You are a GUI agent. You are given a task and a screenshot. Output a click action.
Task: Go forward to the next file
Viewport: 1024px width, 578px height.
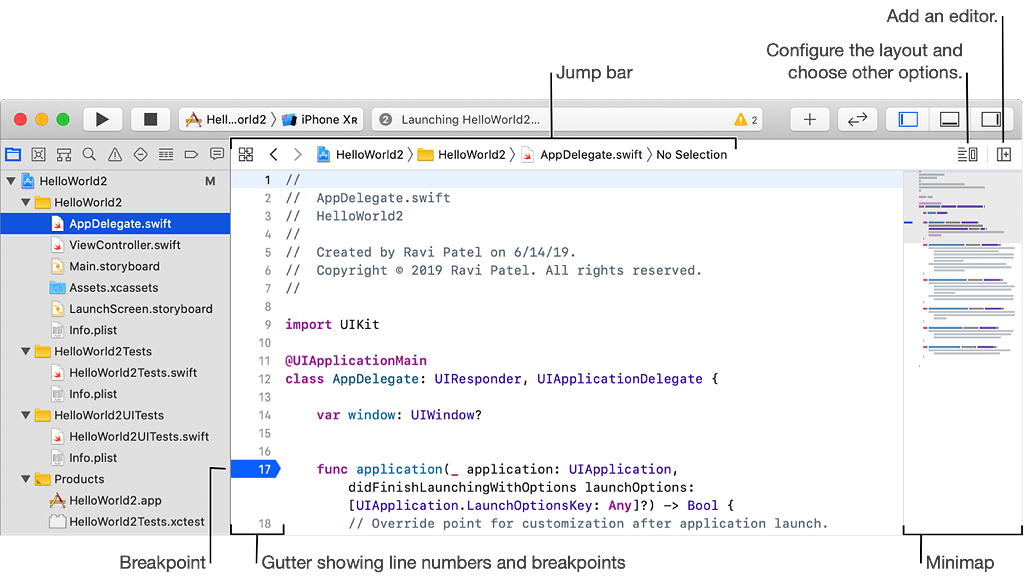[x=298, y=155]
